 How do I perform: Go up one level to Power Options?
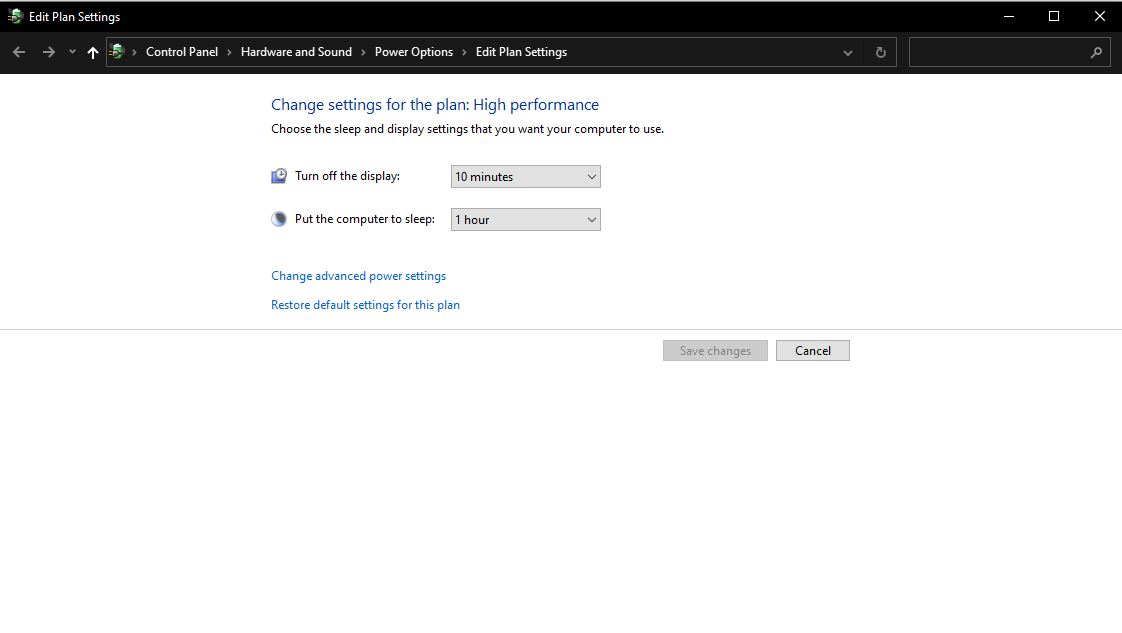coord(93,53)
